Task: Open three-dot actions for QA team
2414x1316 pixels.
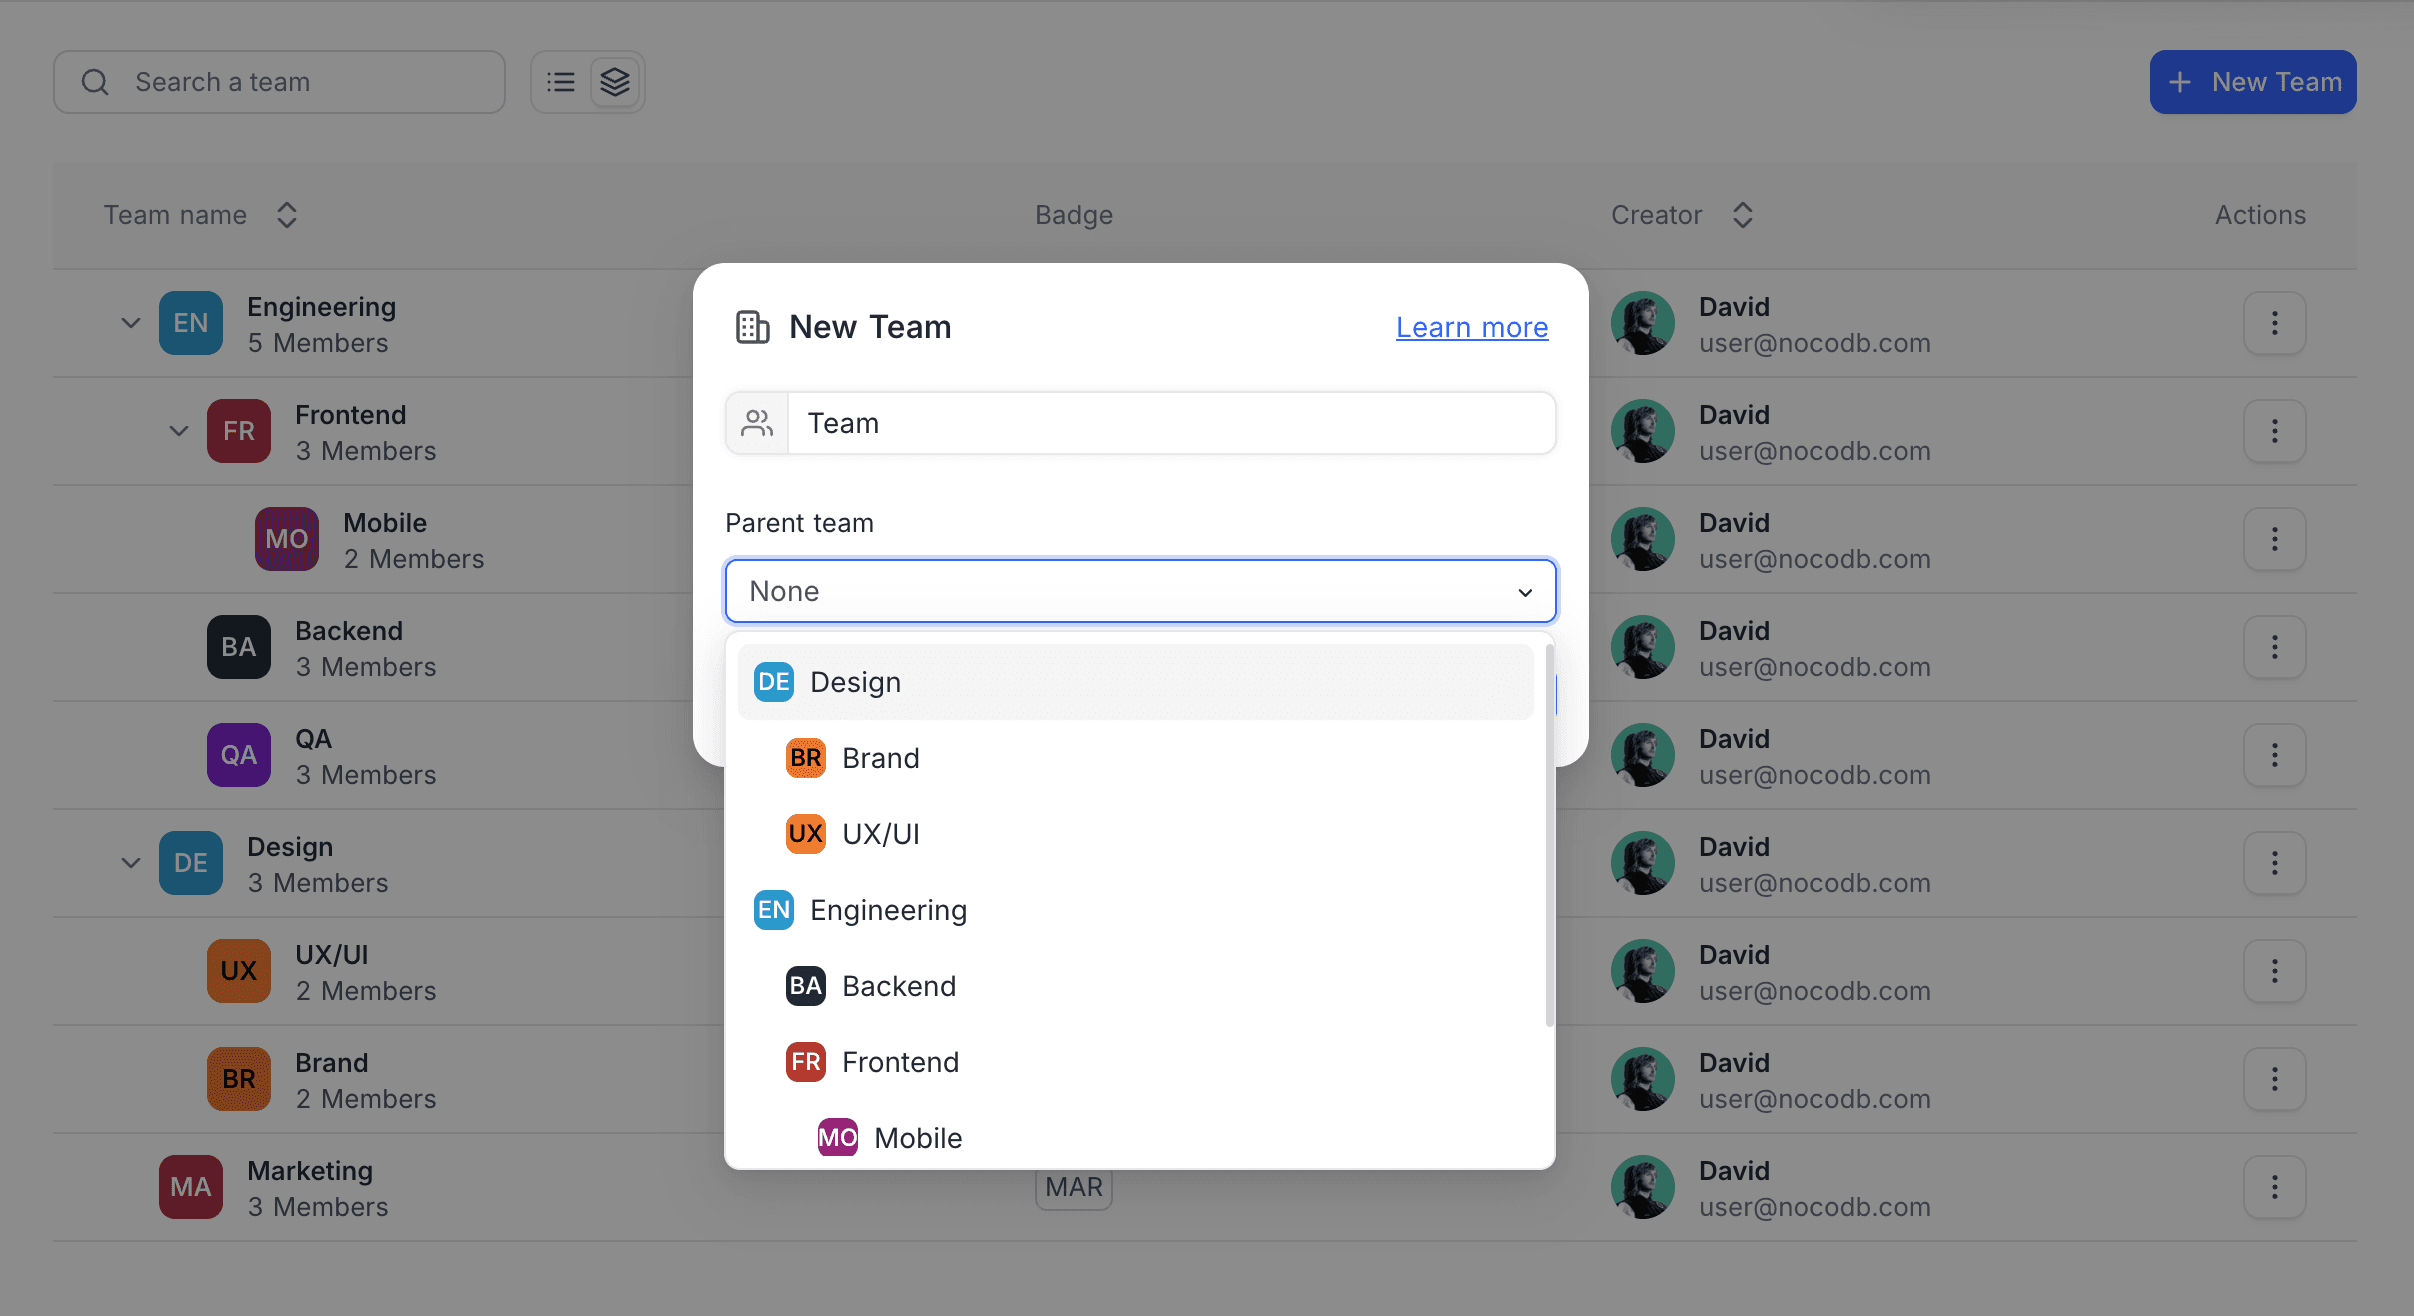Action: (x=2274, y=755)
